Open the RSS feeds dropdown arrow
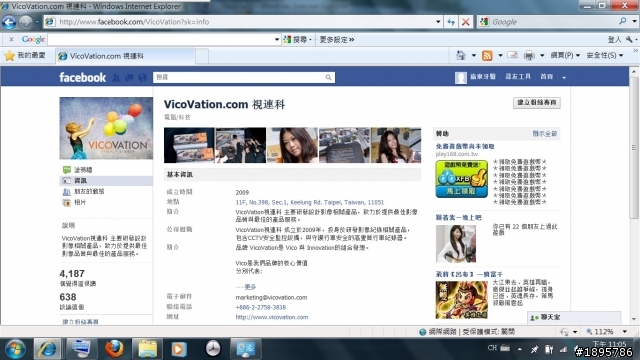The width and height of the screenshot is (640, 360). tap(500, 55)
